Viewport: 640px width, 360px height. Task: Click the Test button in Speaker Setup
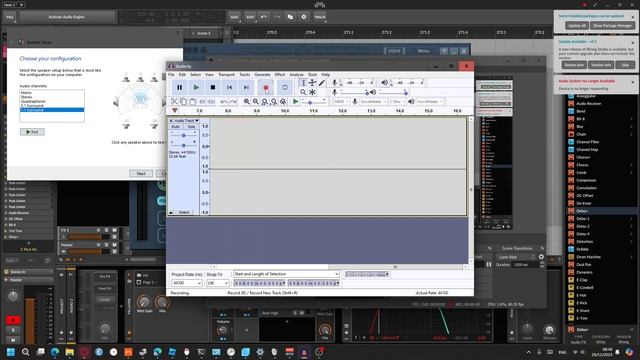click(x=32, y=132)
